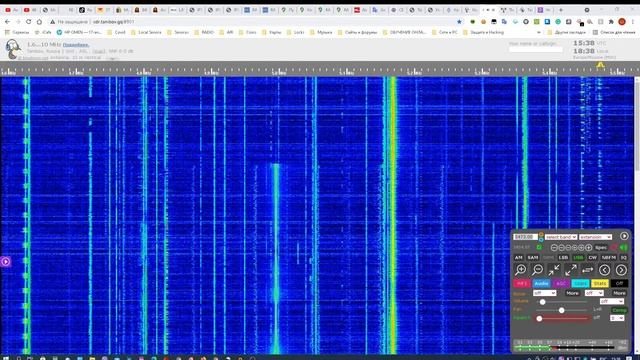Open the squelch tail dropdown
Viewport: 640px width, 360px height.
pos(617,318)
